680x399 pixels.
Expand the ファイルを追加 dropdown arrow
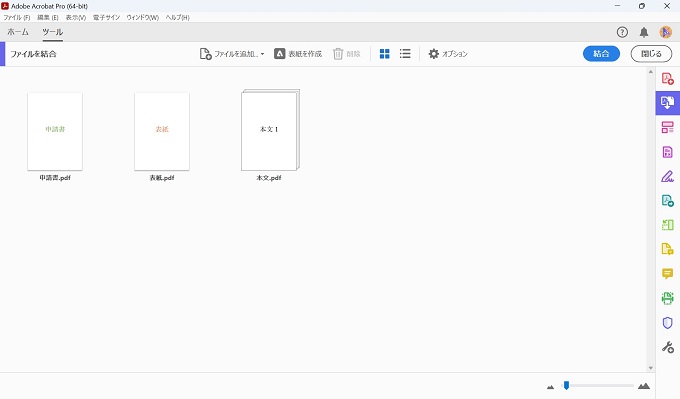point(262,54)
